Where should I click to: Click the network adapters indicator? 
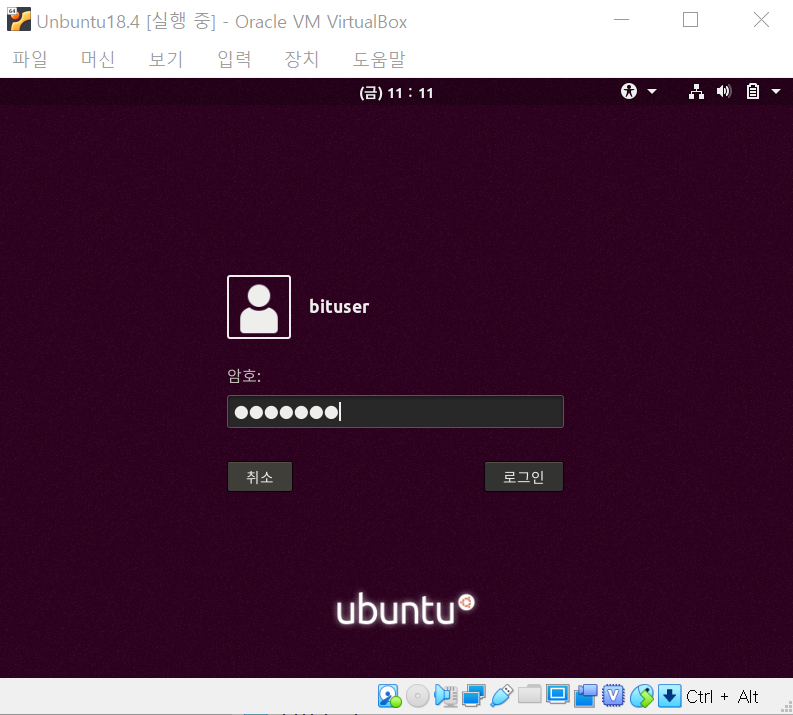click(474, 696)
